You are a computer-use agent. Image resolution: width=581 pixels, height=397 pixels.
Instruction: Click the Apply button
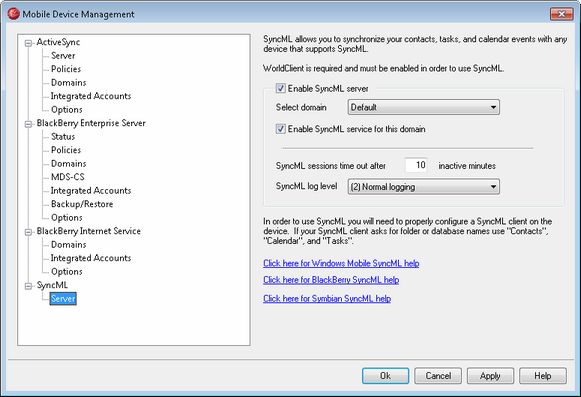click(490, 376)
